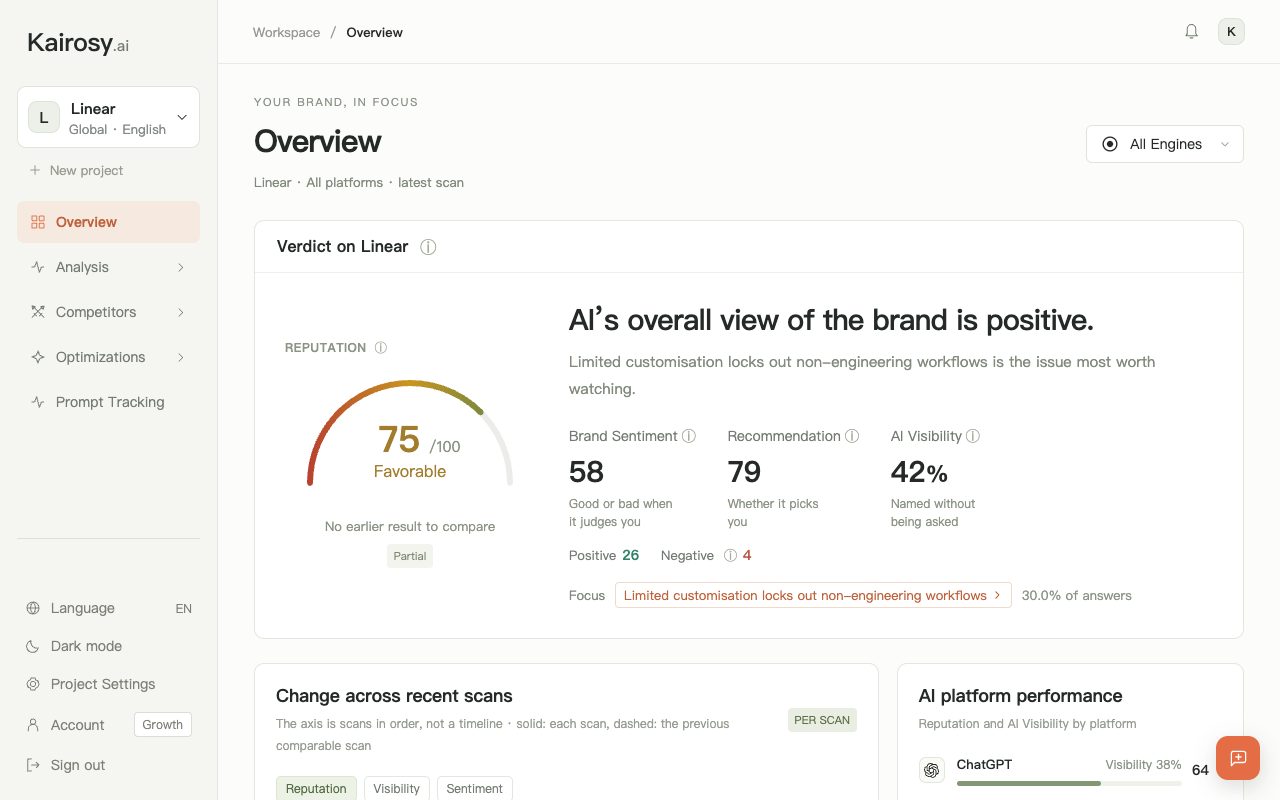Click the Kairosy.ai logo
1280x800 pixels.
point(78,43)
